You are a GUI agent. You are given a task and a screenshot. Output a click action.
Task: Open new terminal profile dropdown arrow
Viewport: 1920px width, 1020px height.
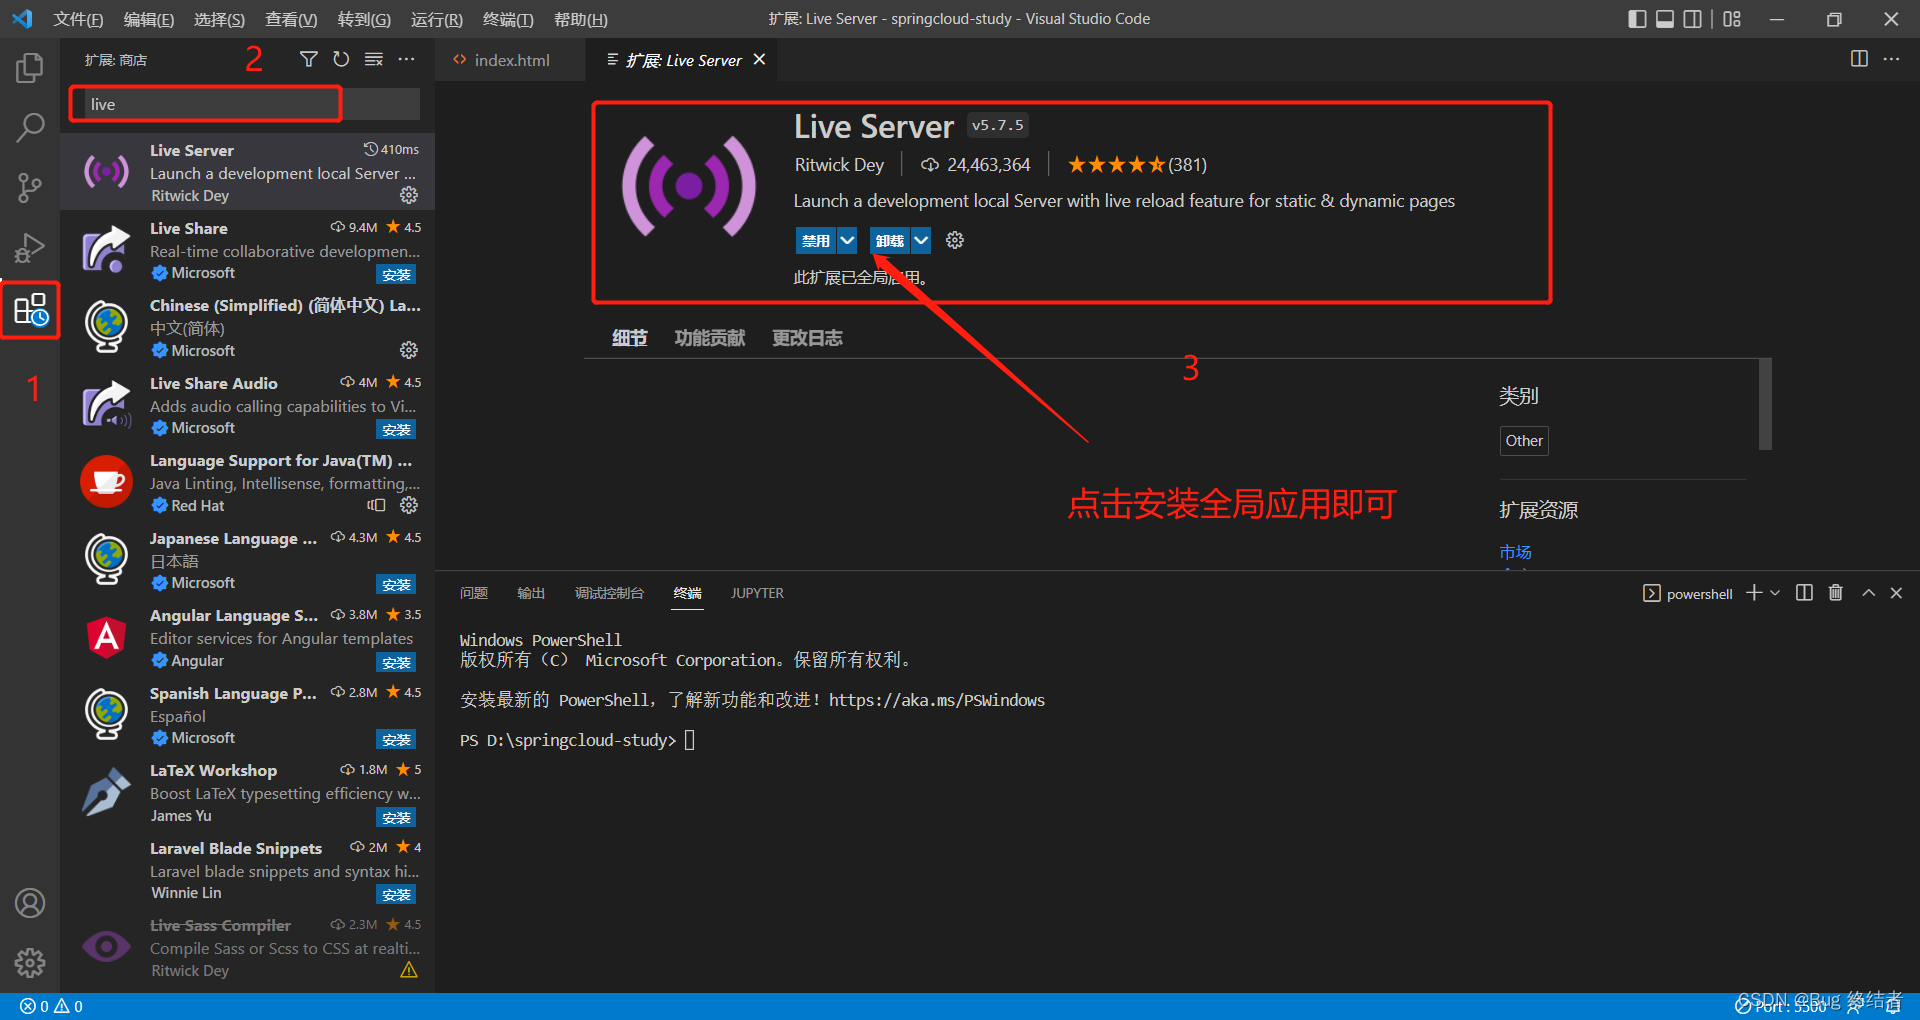(x=1775, y=593)
